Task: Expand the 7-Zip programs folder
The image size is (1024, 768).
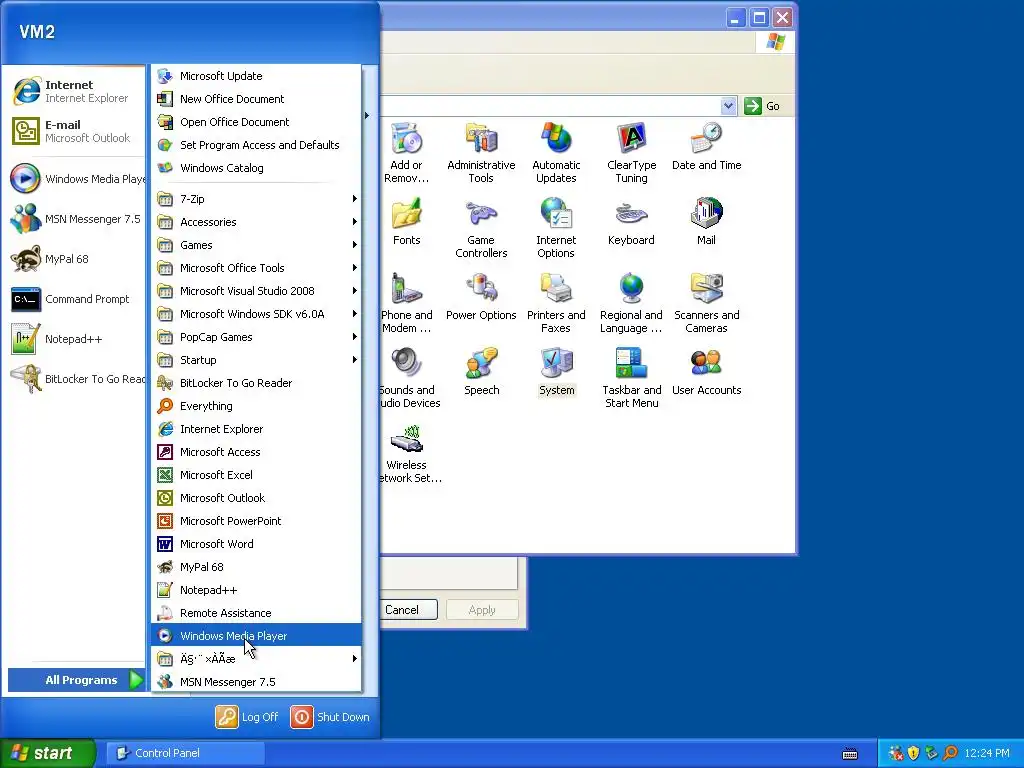Action: click(x=257, y=199)
